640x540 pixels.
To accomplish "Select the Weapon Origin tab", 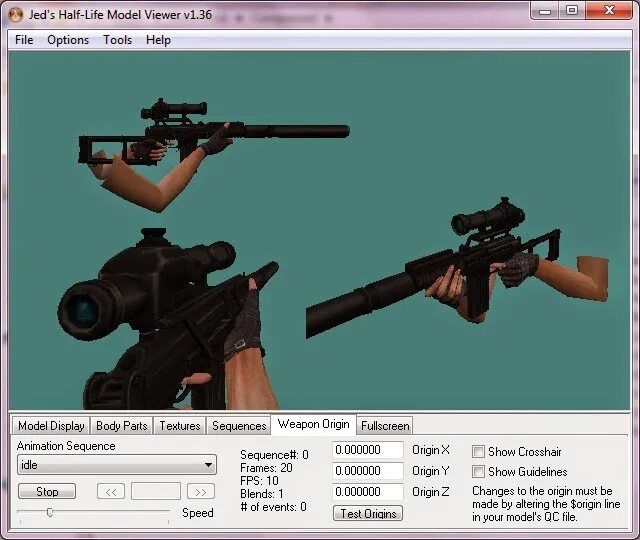I will pos(313,424).
